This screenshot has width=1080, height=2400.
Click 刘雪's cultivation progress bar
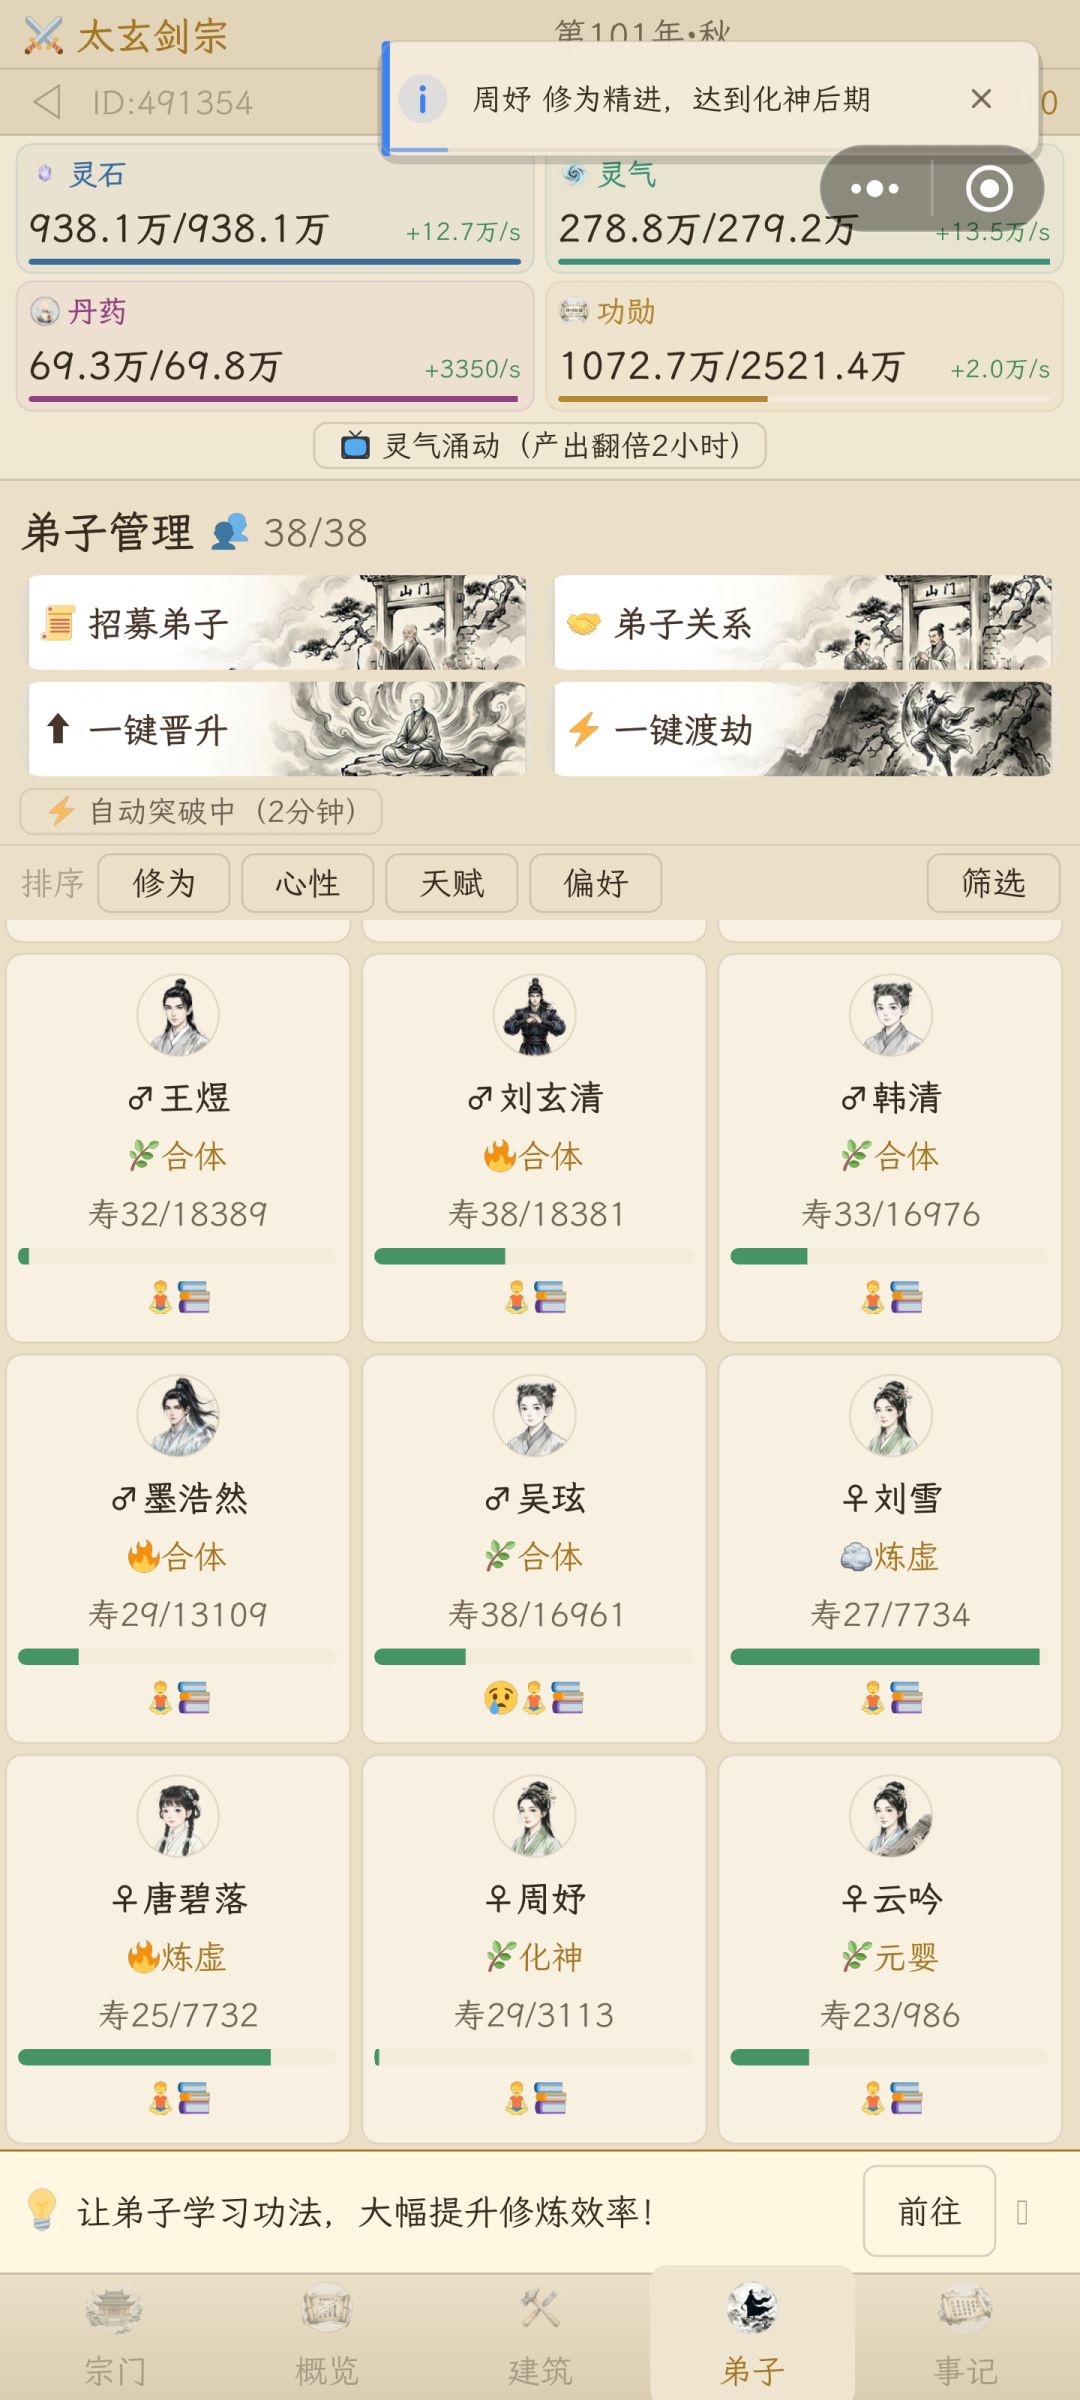(890, 1657)
